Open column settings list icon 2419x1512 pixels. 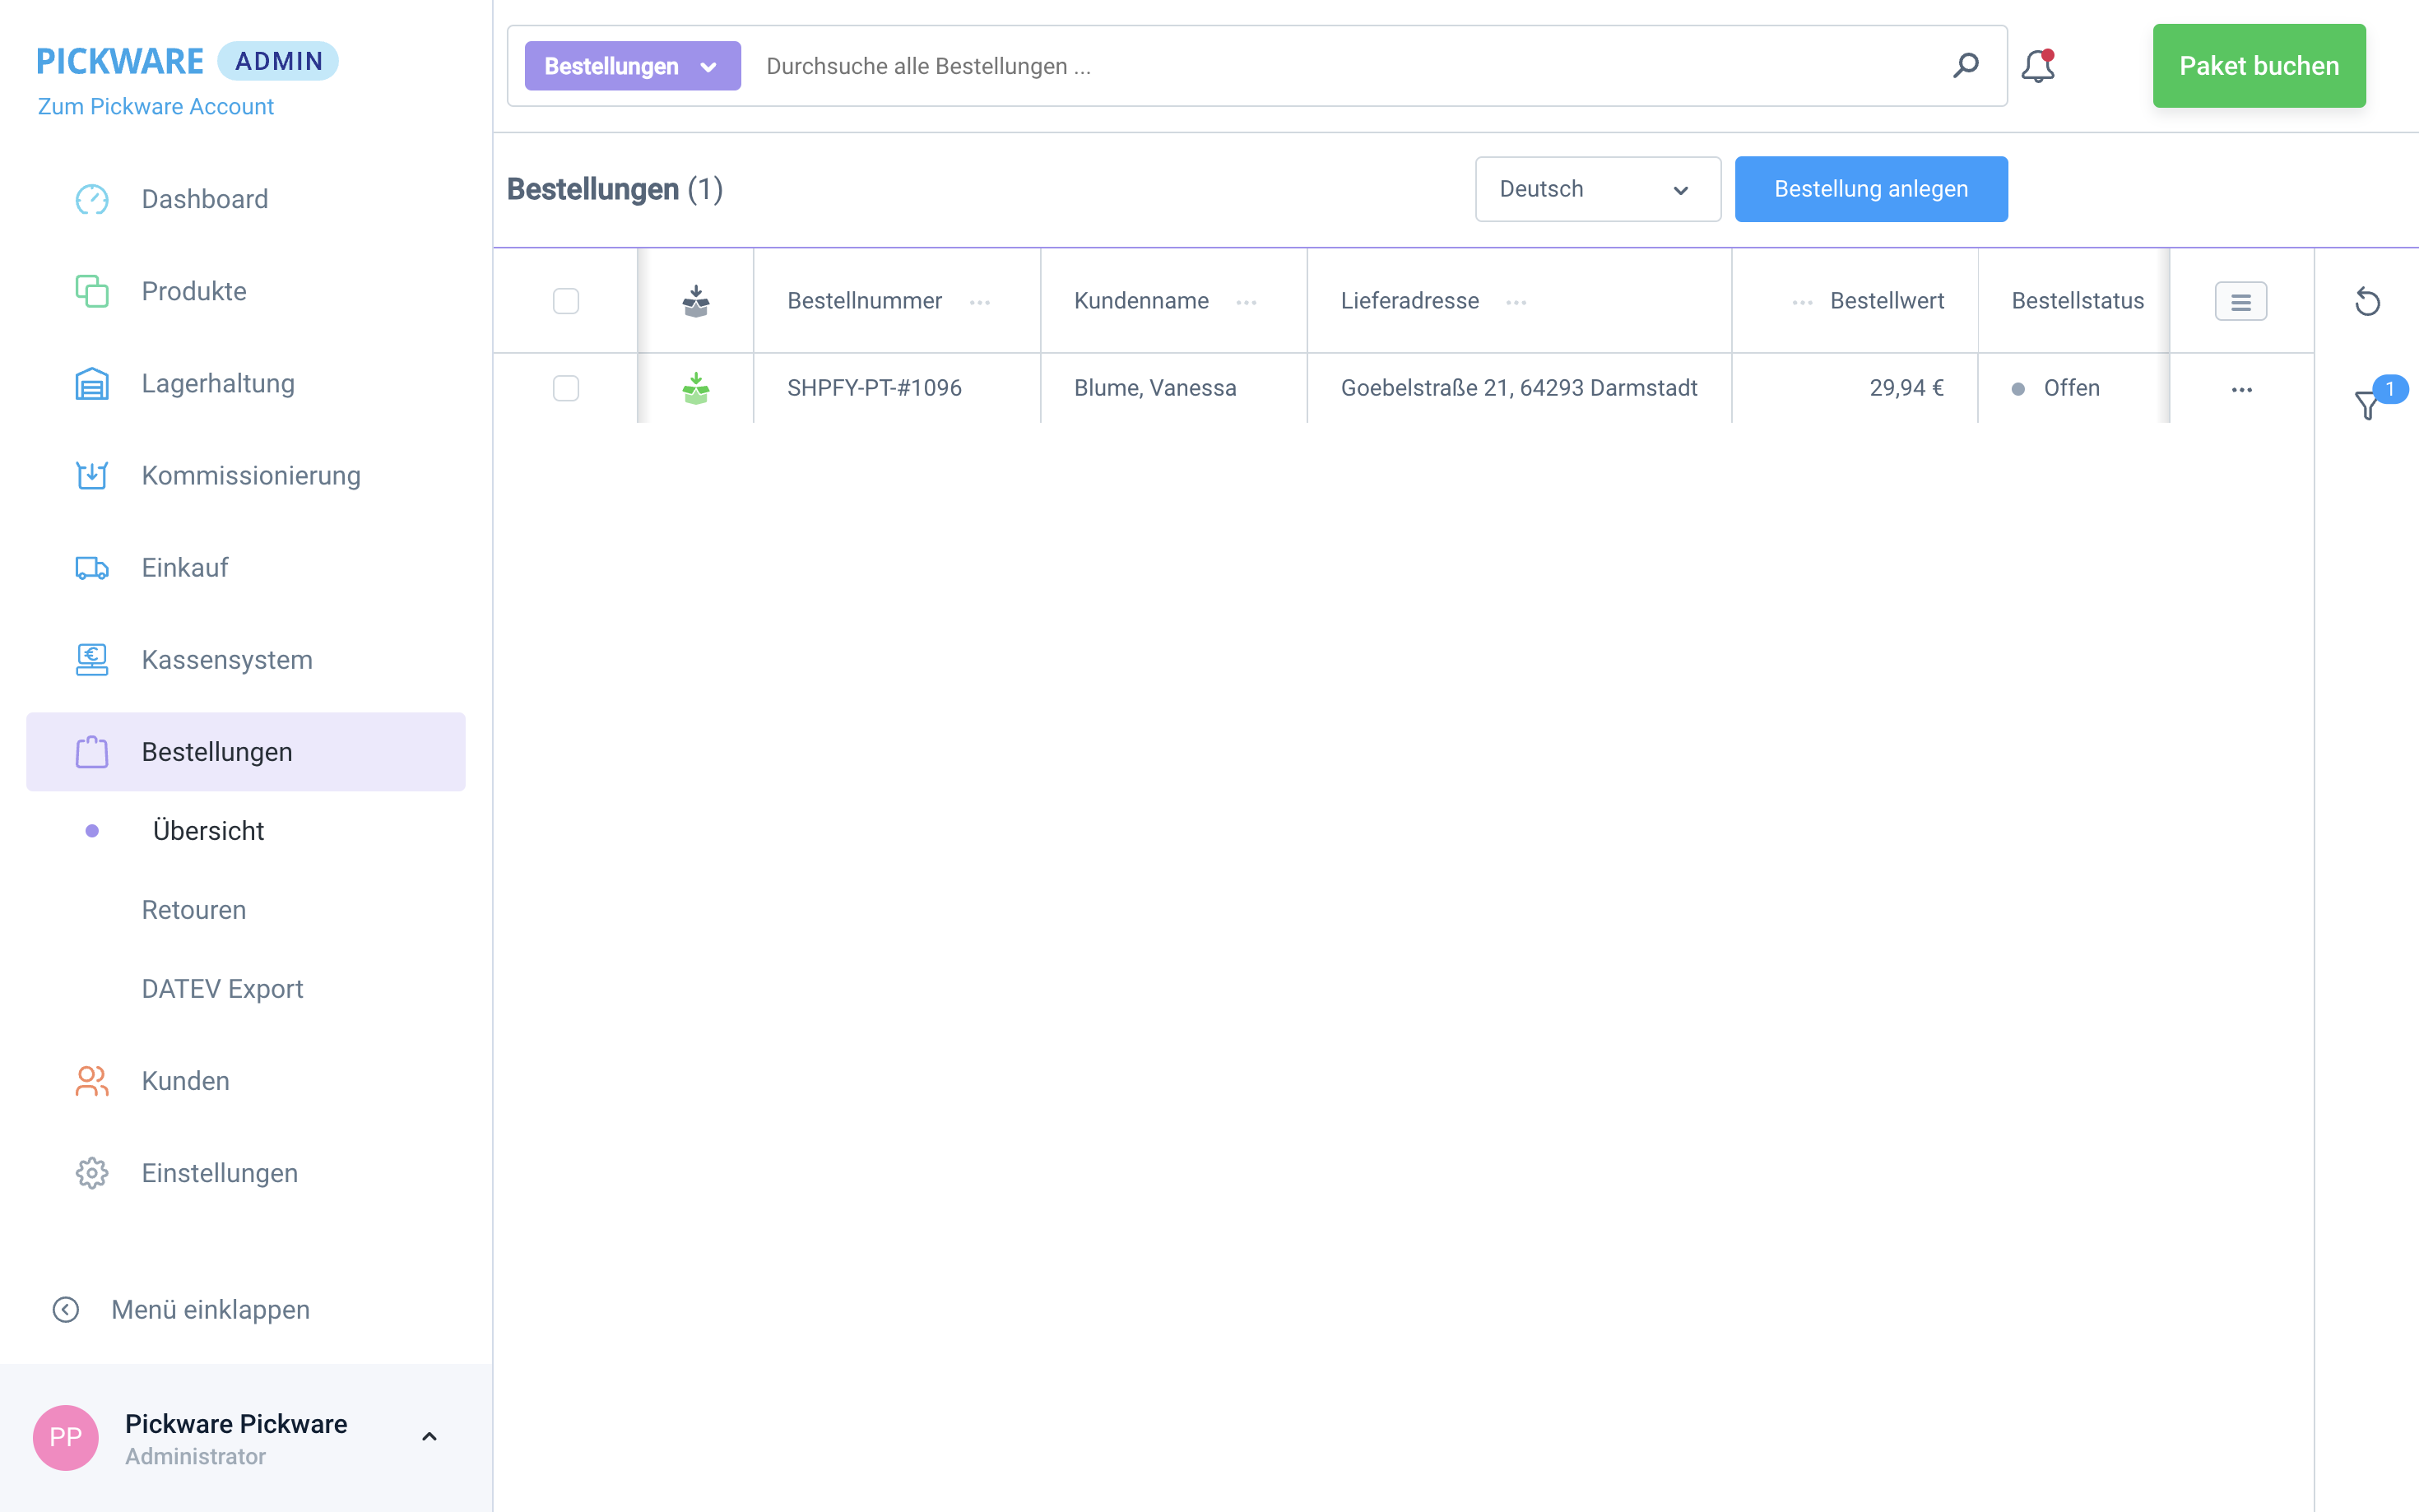[2240, 301]
